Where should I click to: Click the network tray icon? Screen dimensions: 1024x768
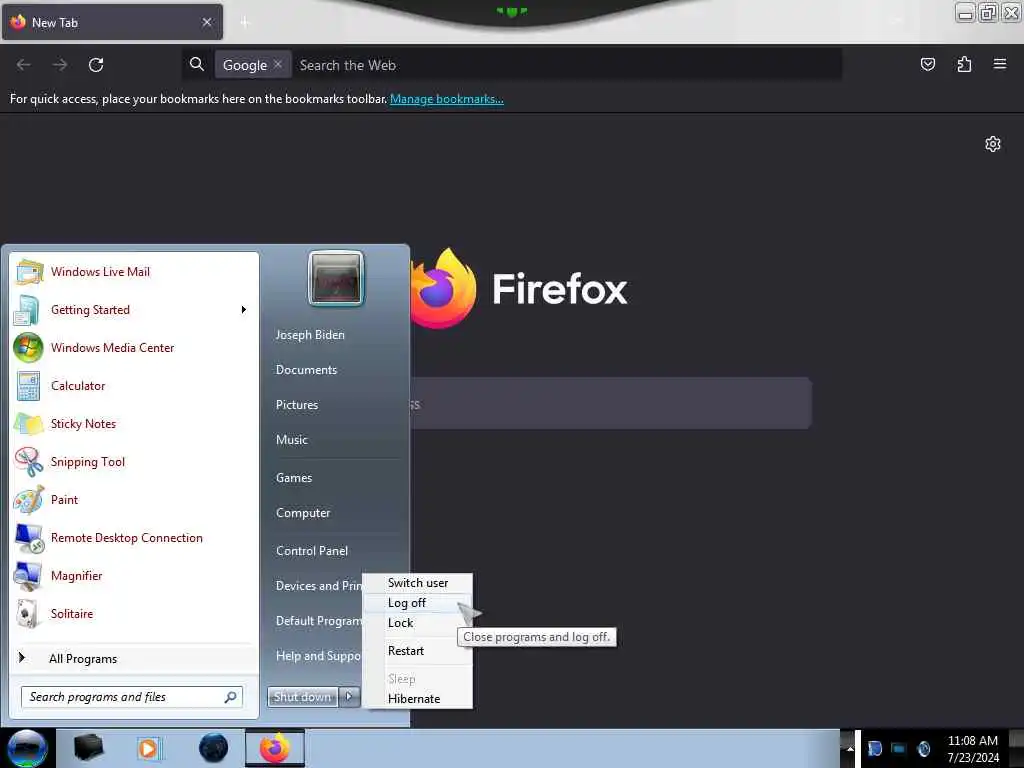899,748
